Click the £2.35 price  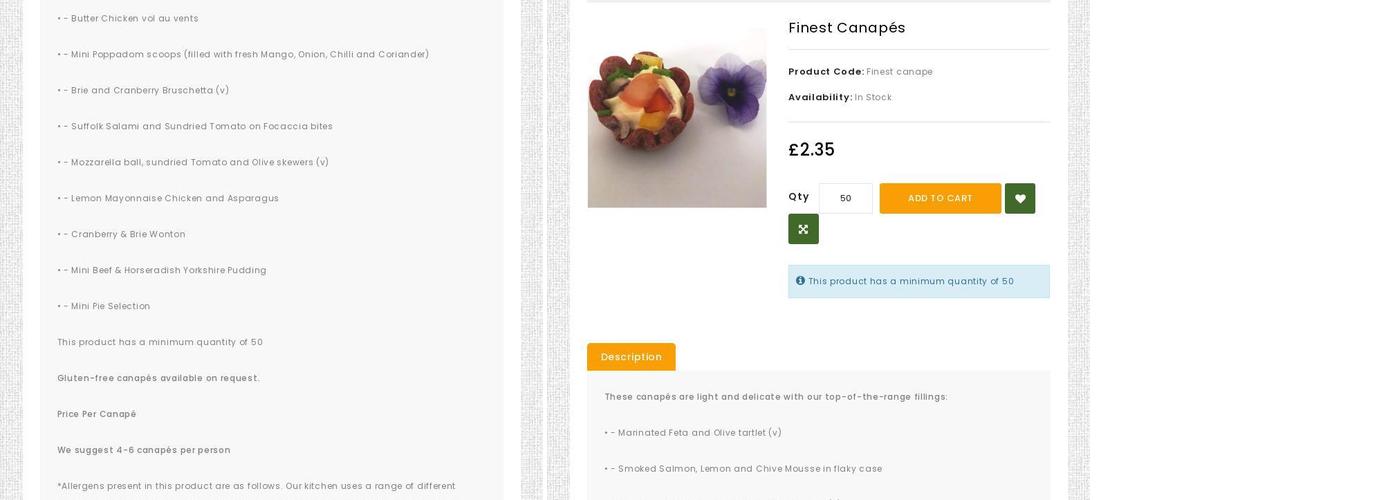[811, 150]
